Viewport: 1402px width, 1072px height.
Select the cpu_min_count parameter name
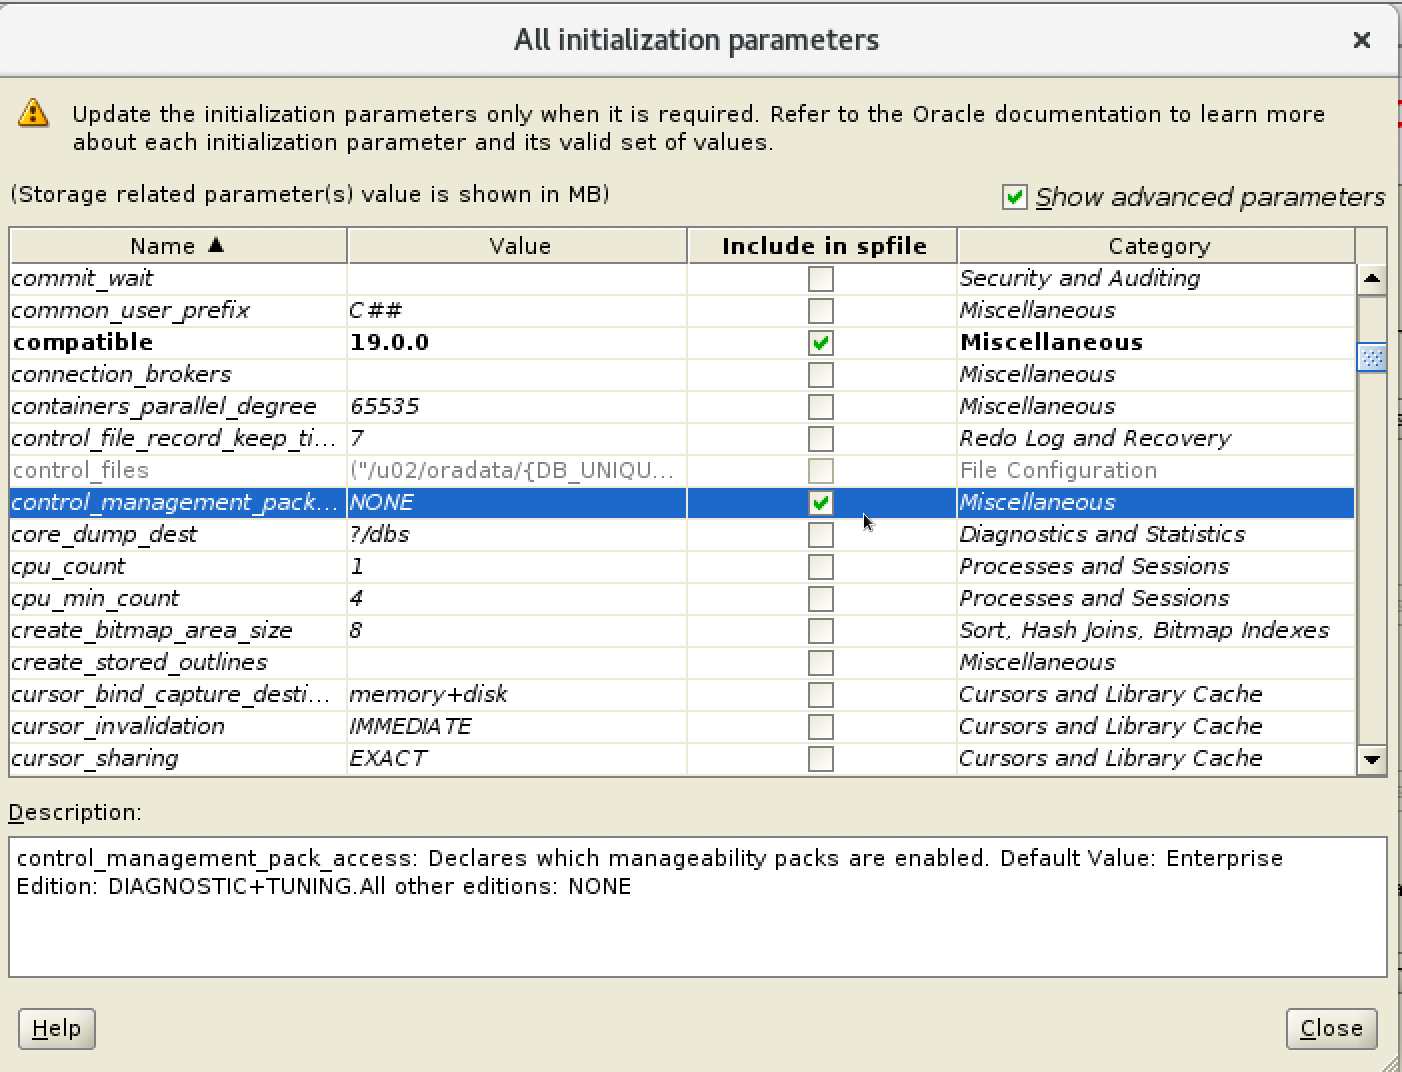pos(95,598)
